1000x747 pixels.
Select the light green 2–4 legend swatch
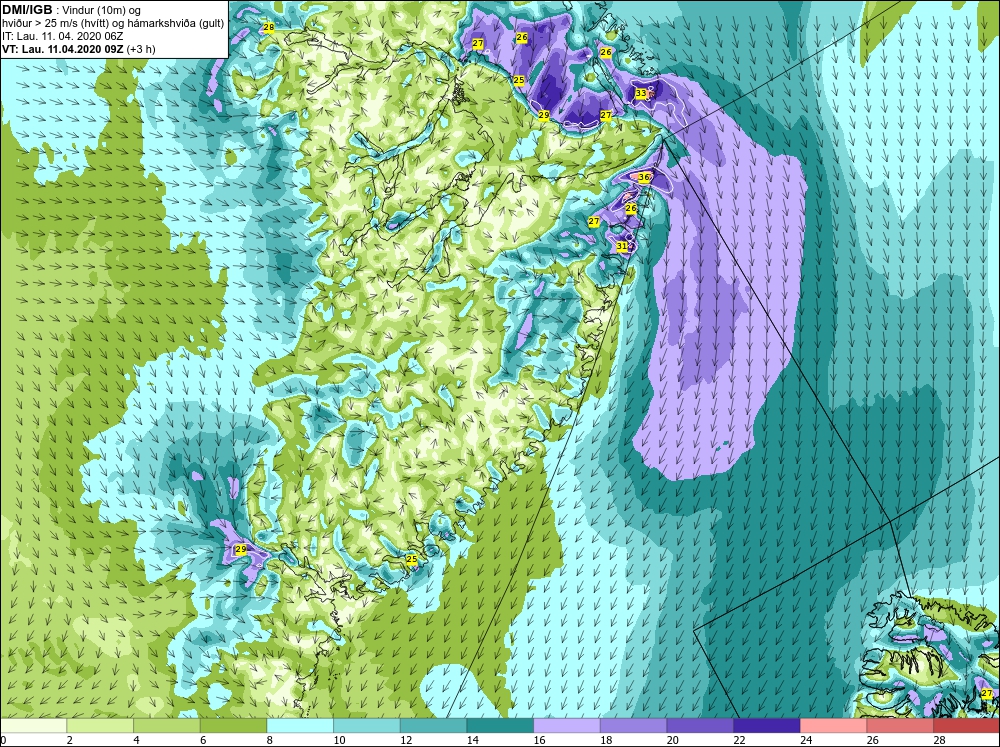[100, 725]
